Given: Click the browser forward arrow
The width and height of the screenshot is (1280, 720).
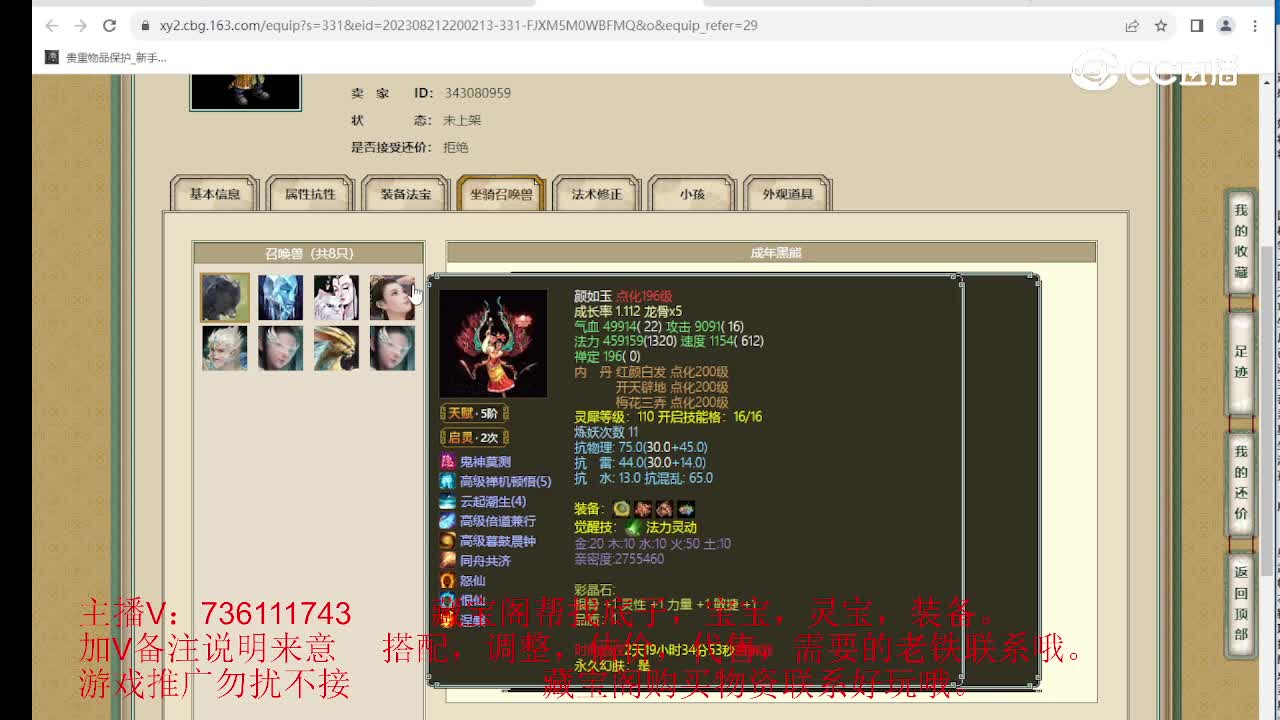Looking at the screenshot, I should pos(81,26).
